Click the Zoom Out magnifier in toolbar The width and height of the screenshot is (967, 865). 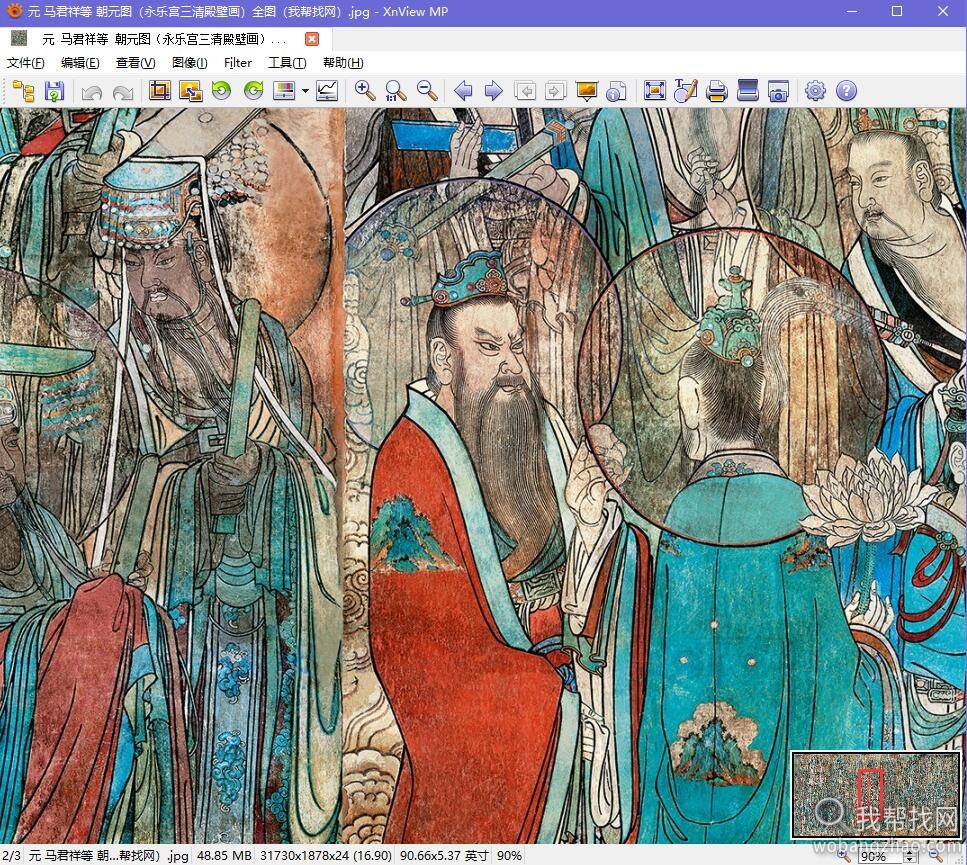(427, 91)
